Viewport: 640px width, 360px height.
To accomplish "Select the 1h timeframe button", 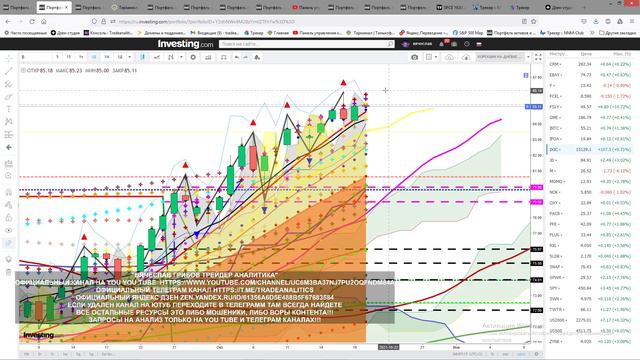I will (81, 57).
